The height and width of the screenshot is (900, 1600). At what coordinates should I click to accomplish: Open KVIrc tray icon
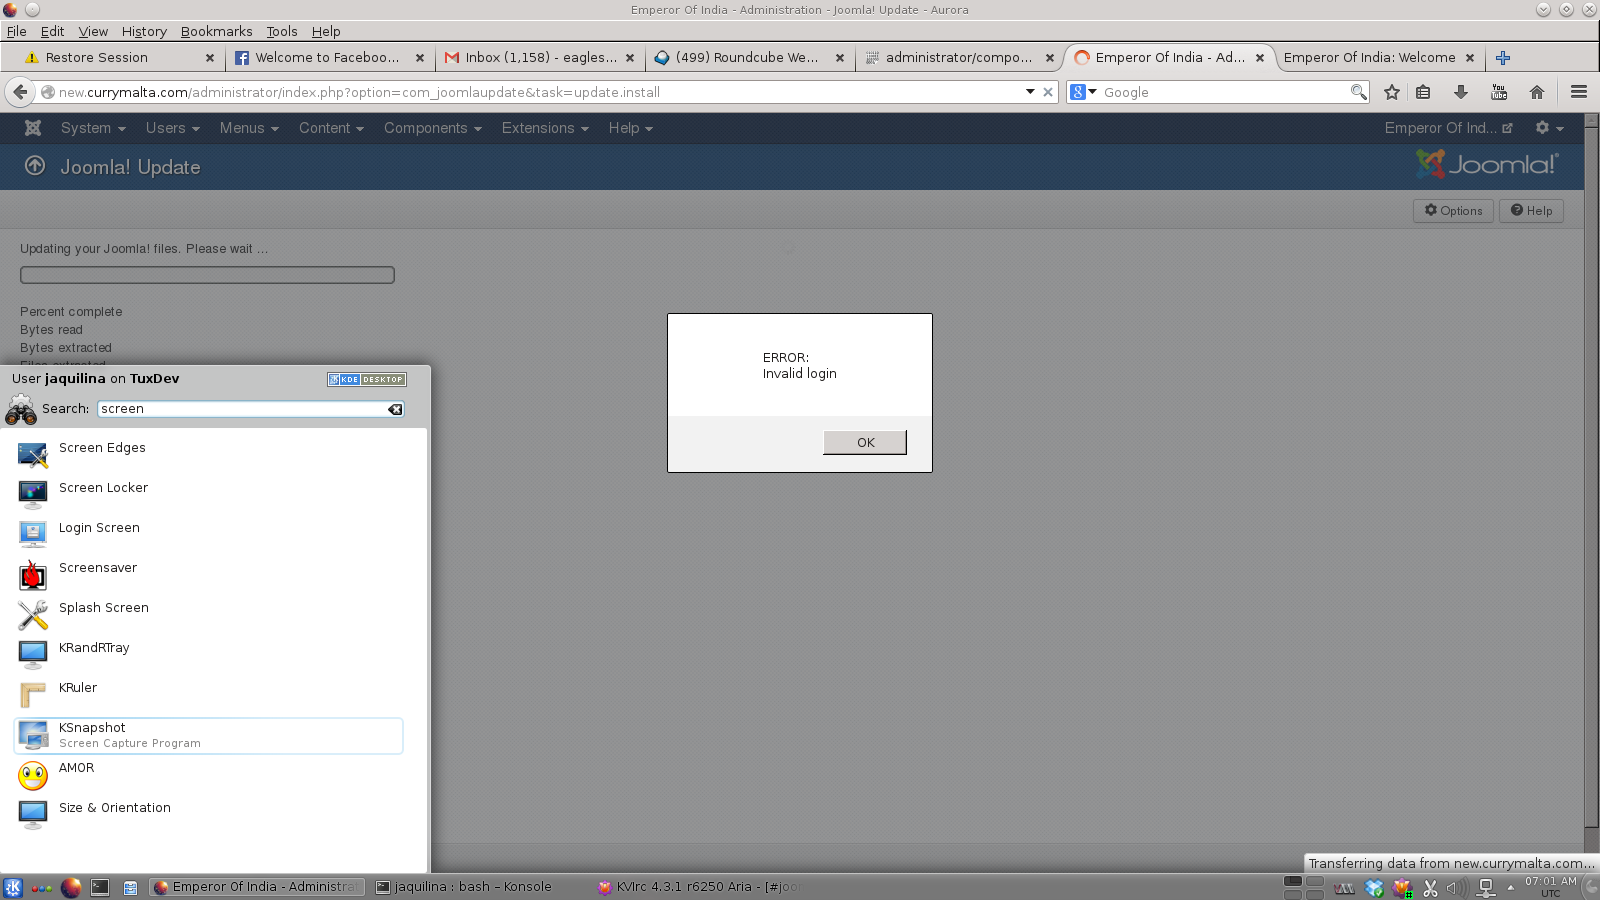point(1403,888)
